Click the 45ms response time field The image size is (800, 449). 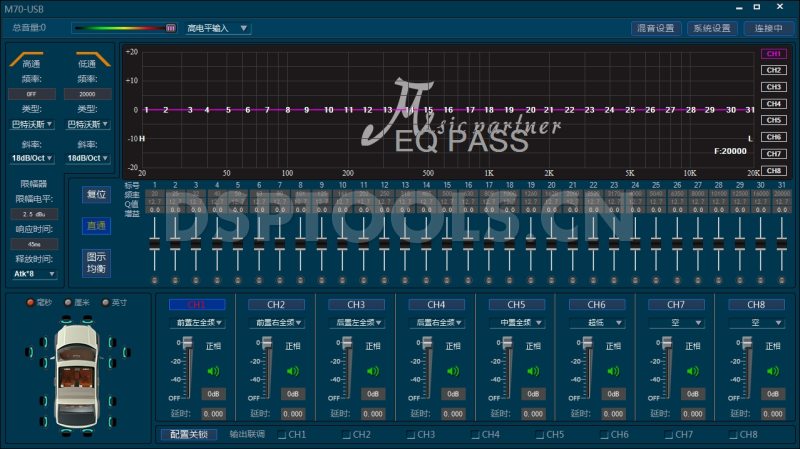[x=34, y=244]
